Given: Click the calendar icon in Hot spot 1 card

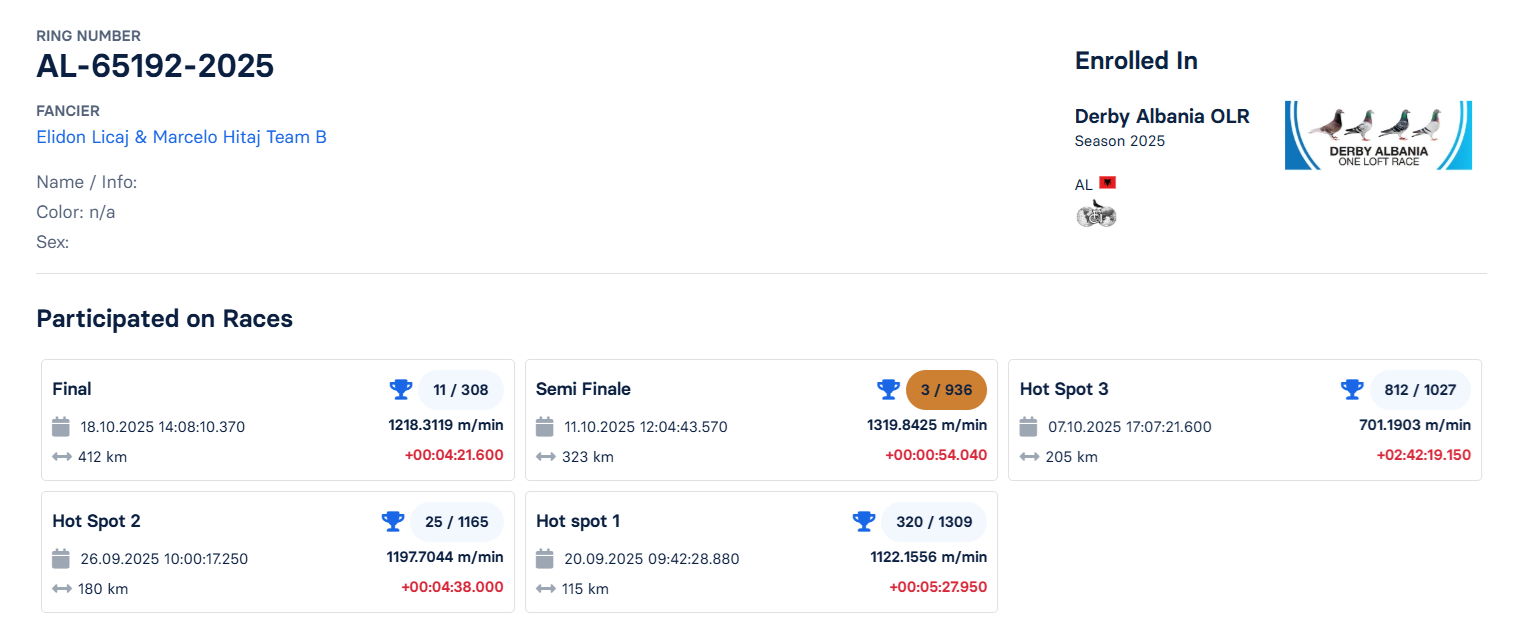Looking at the screenshot, I should click(x=545, y=558).
